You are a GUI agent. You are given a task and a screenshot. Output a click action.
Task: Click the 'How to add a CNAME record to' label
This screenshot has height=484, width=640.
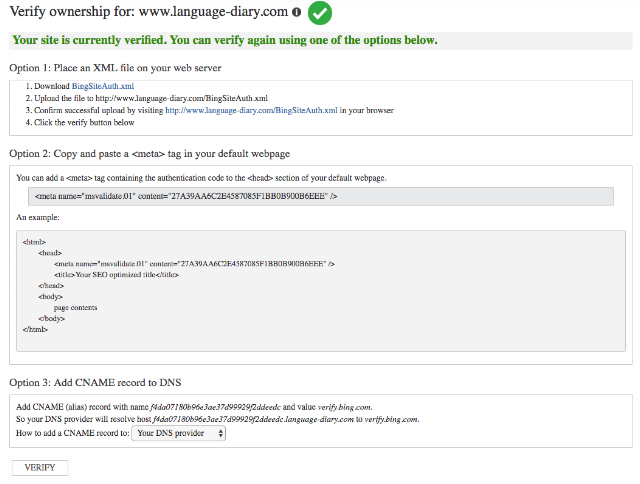73,433
